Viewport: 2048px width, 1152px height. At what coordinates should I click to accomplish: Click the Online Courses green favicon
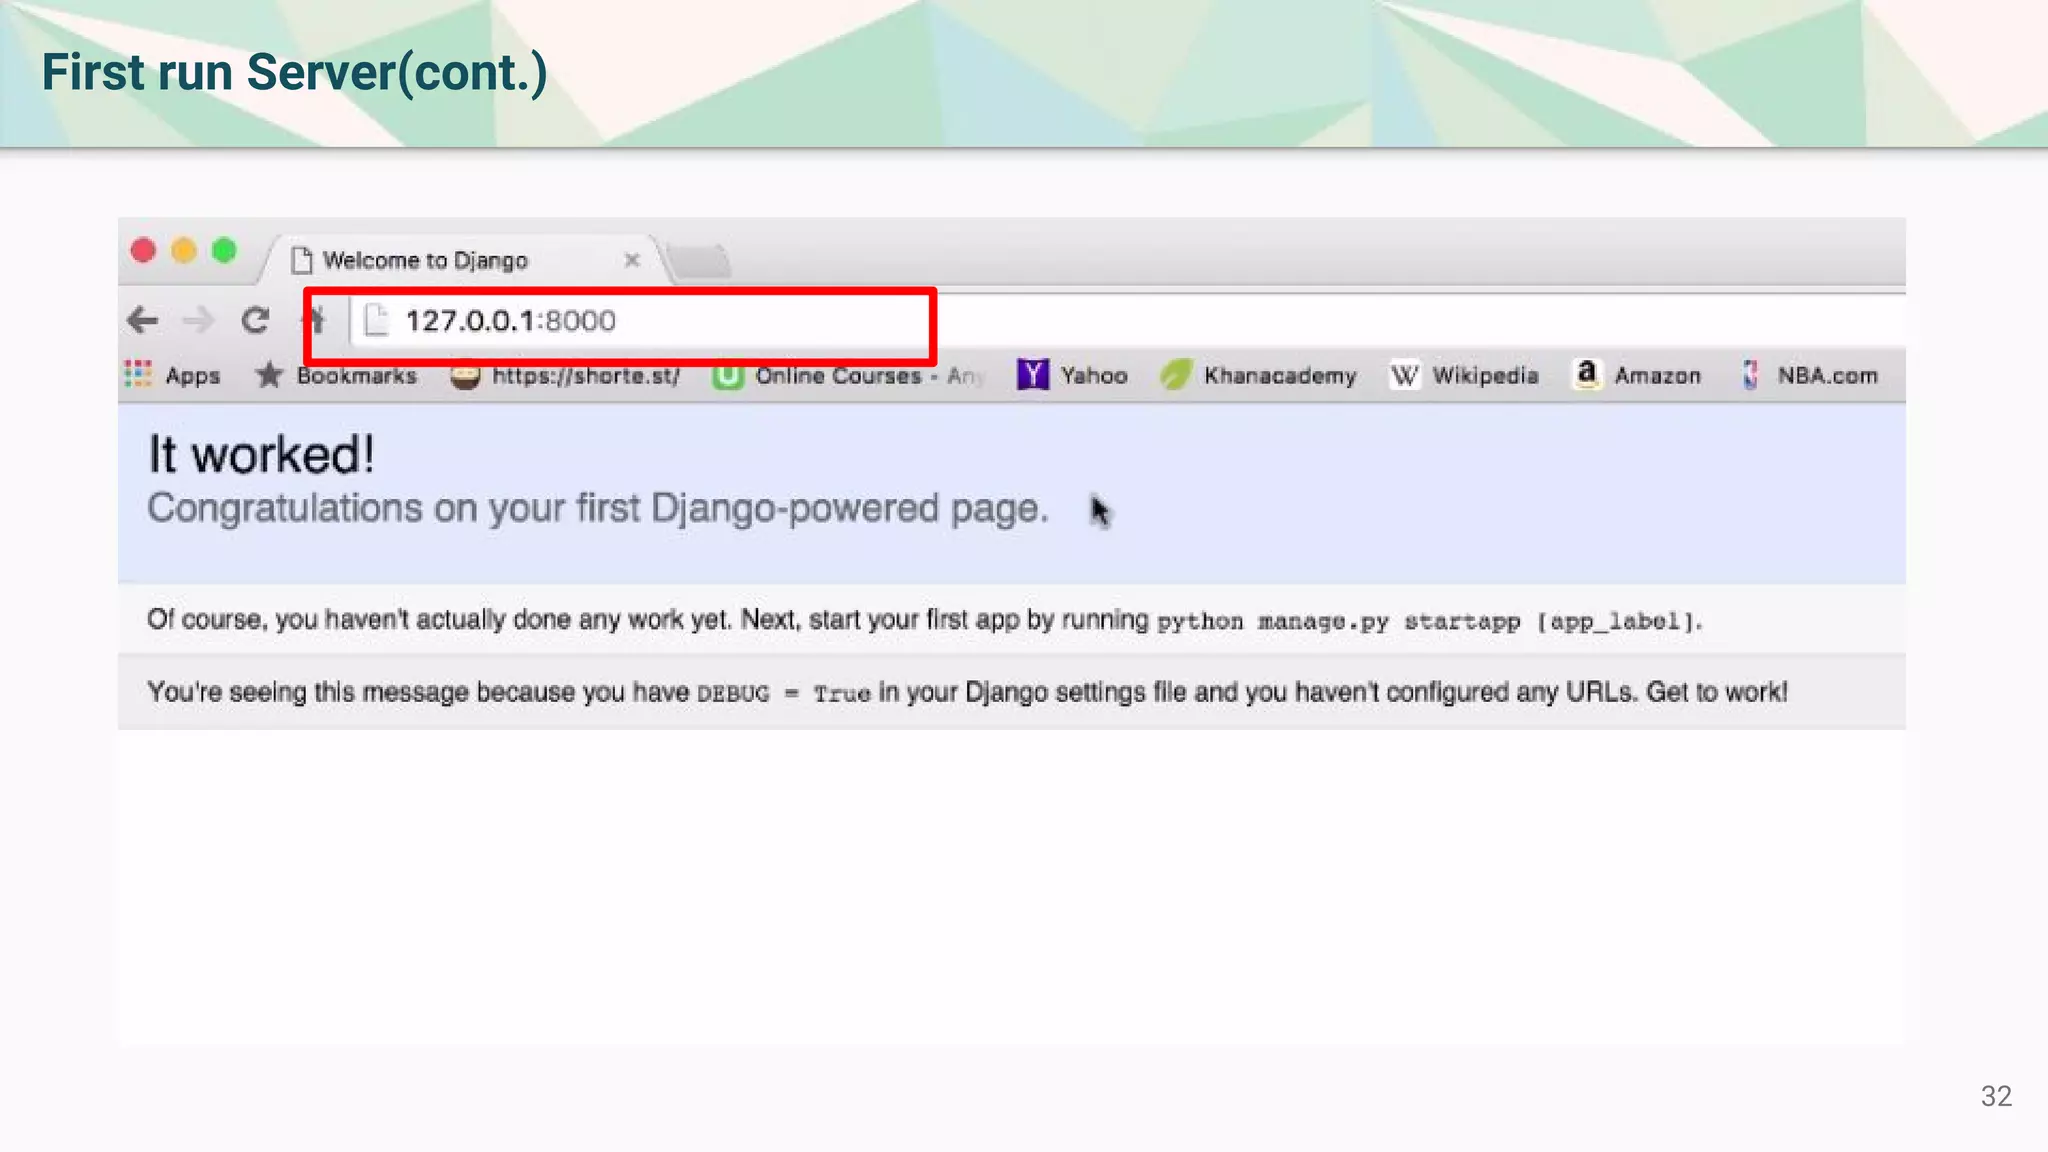pyautogui.click(x=727, y=376)
